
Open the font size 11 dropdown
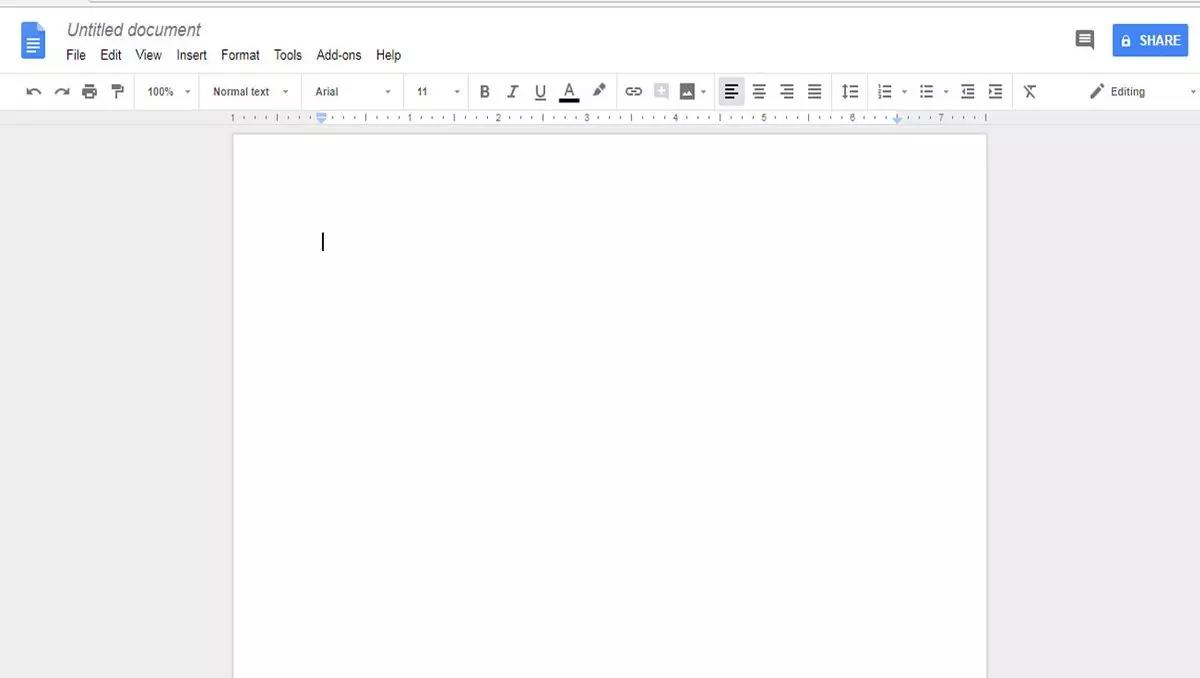[x=439, y=91]
